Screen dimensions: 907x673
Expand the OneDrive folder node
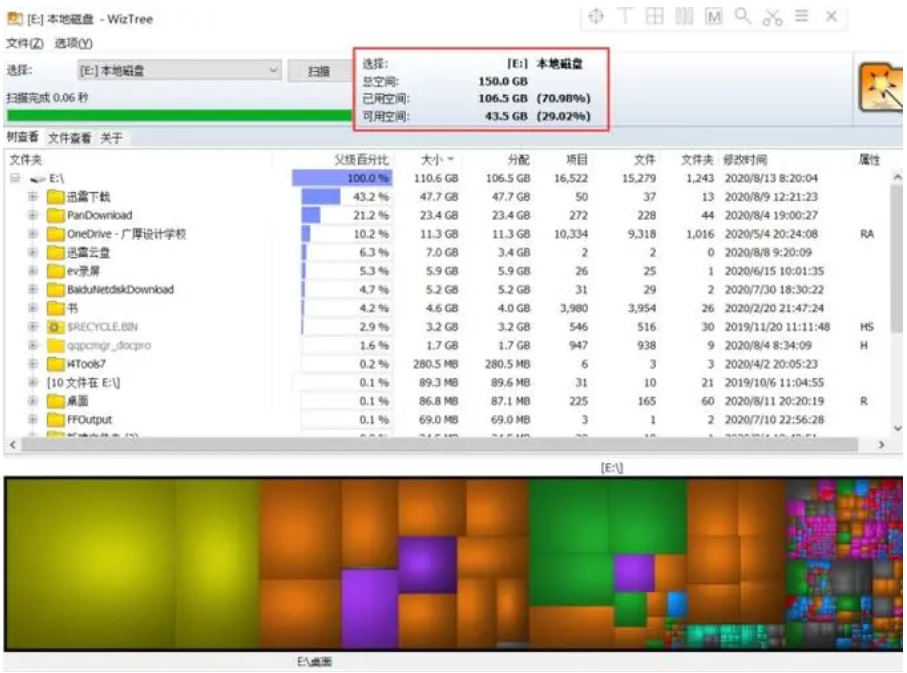pos(33,234)
